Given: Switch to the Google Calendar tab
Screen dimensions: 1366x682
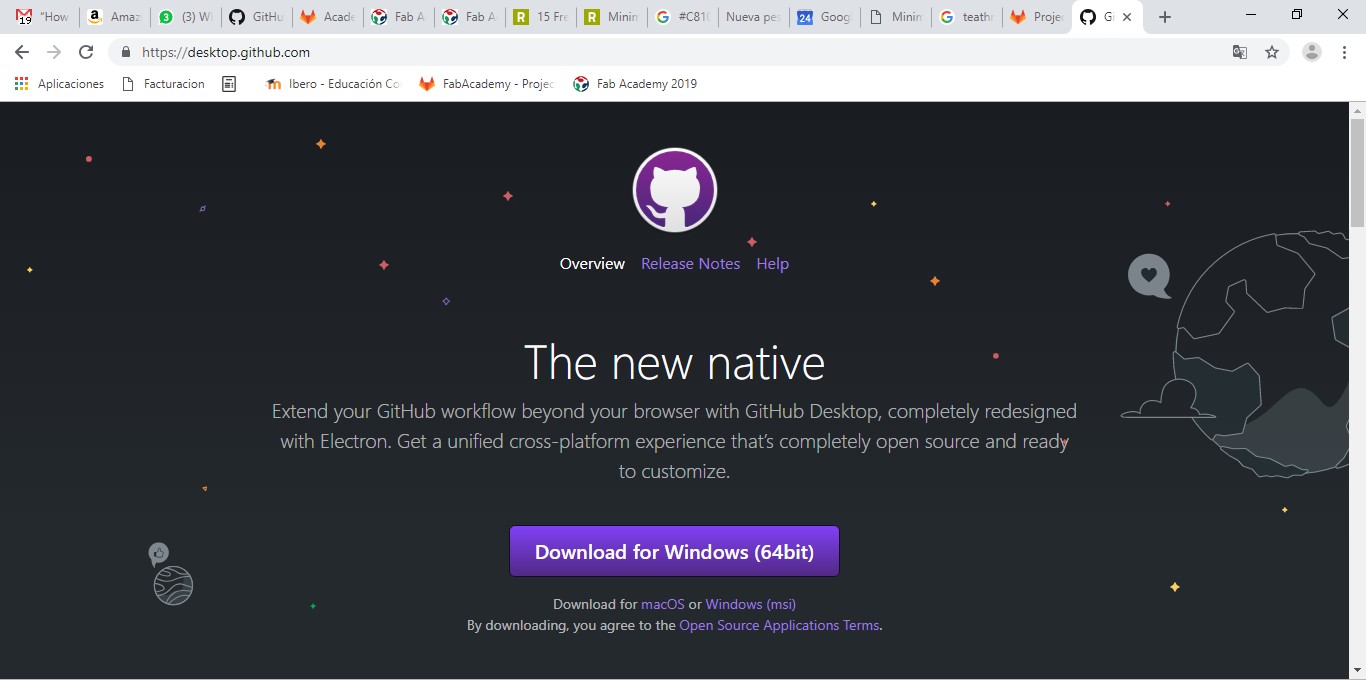Looking at the screenshot, I should [x=824, y=17].
